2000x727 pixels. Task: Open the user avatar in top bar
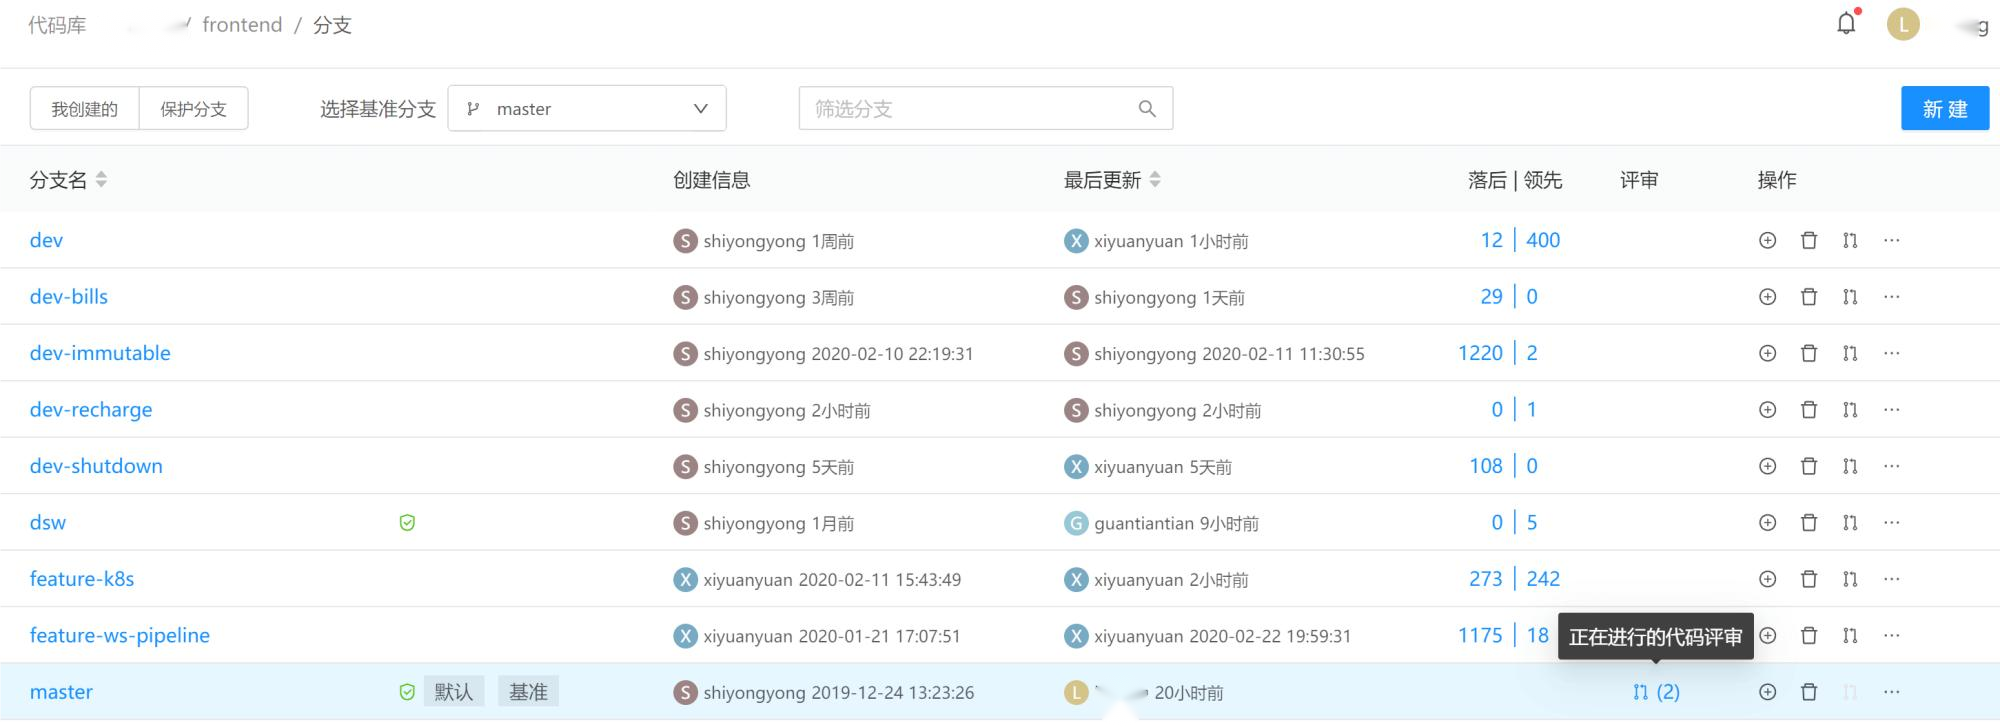pyautogui.click(x=1902, y=25)
